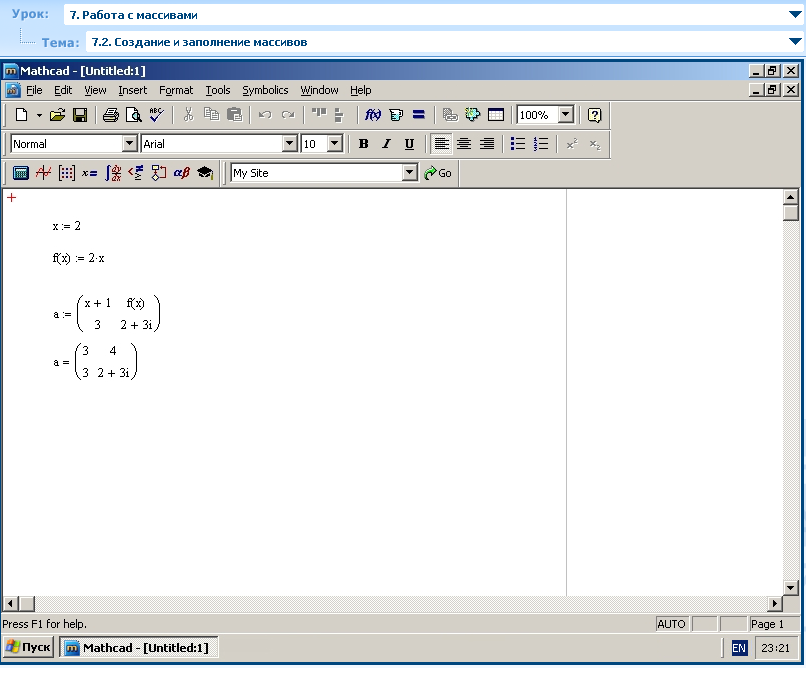The width and height of the screenshot is (806, 682).
Task: Open the Evaluation x= palette
Action: 89,173
